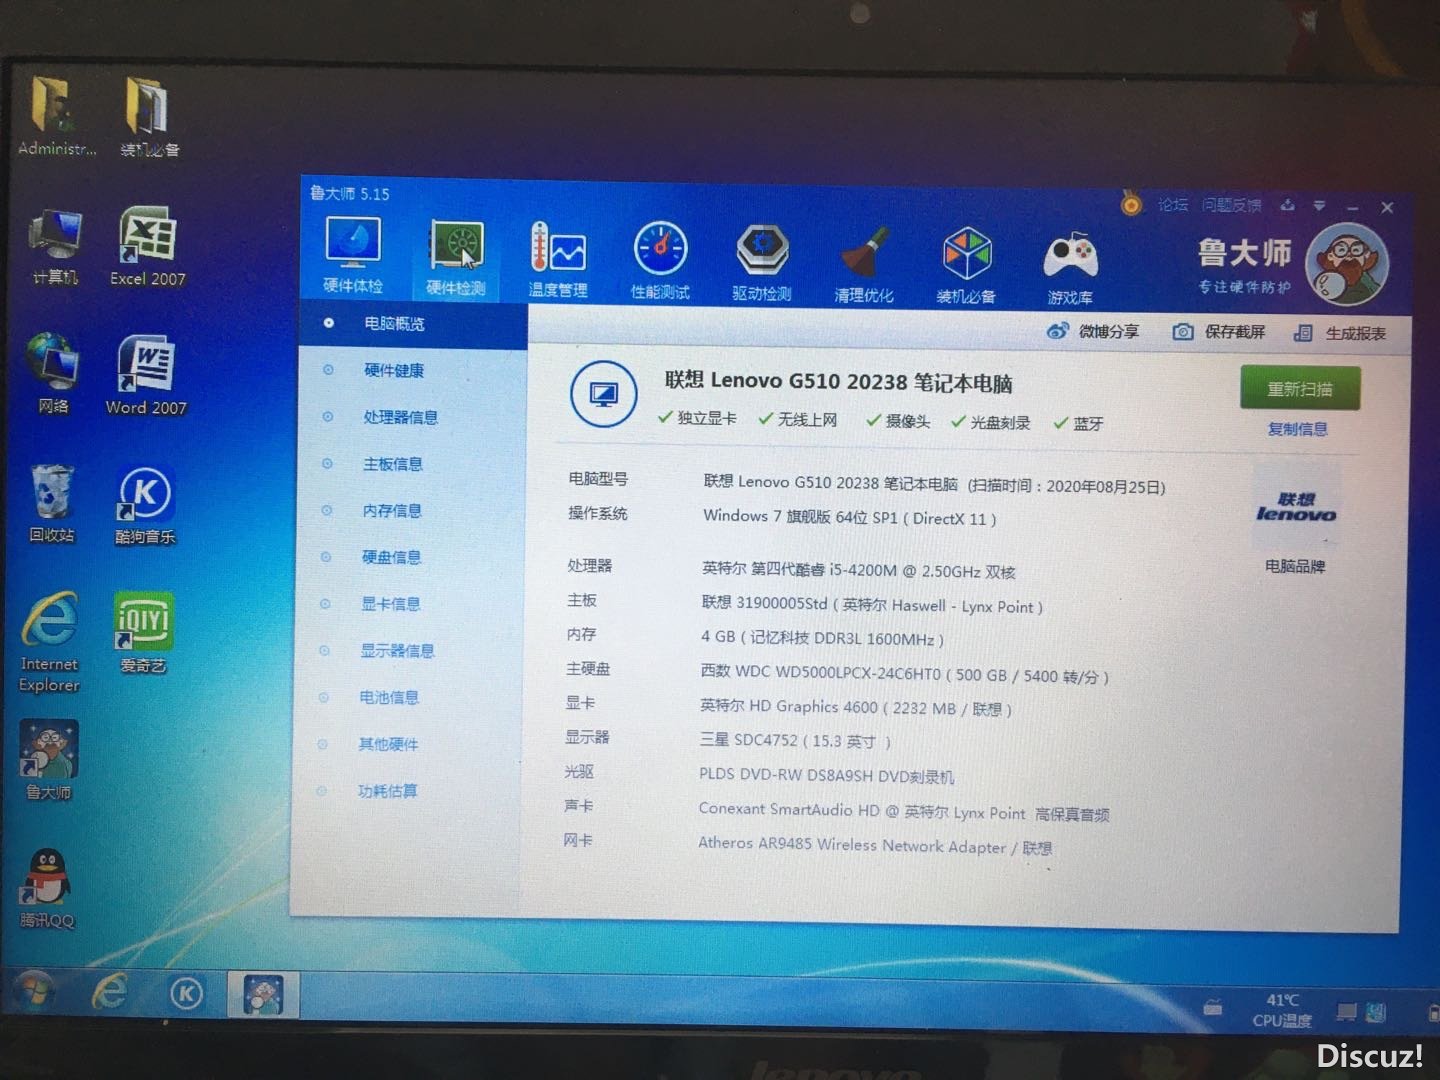Open 性能测试 performance test

pos(660,260)
